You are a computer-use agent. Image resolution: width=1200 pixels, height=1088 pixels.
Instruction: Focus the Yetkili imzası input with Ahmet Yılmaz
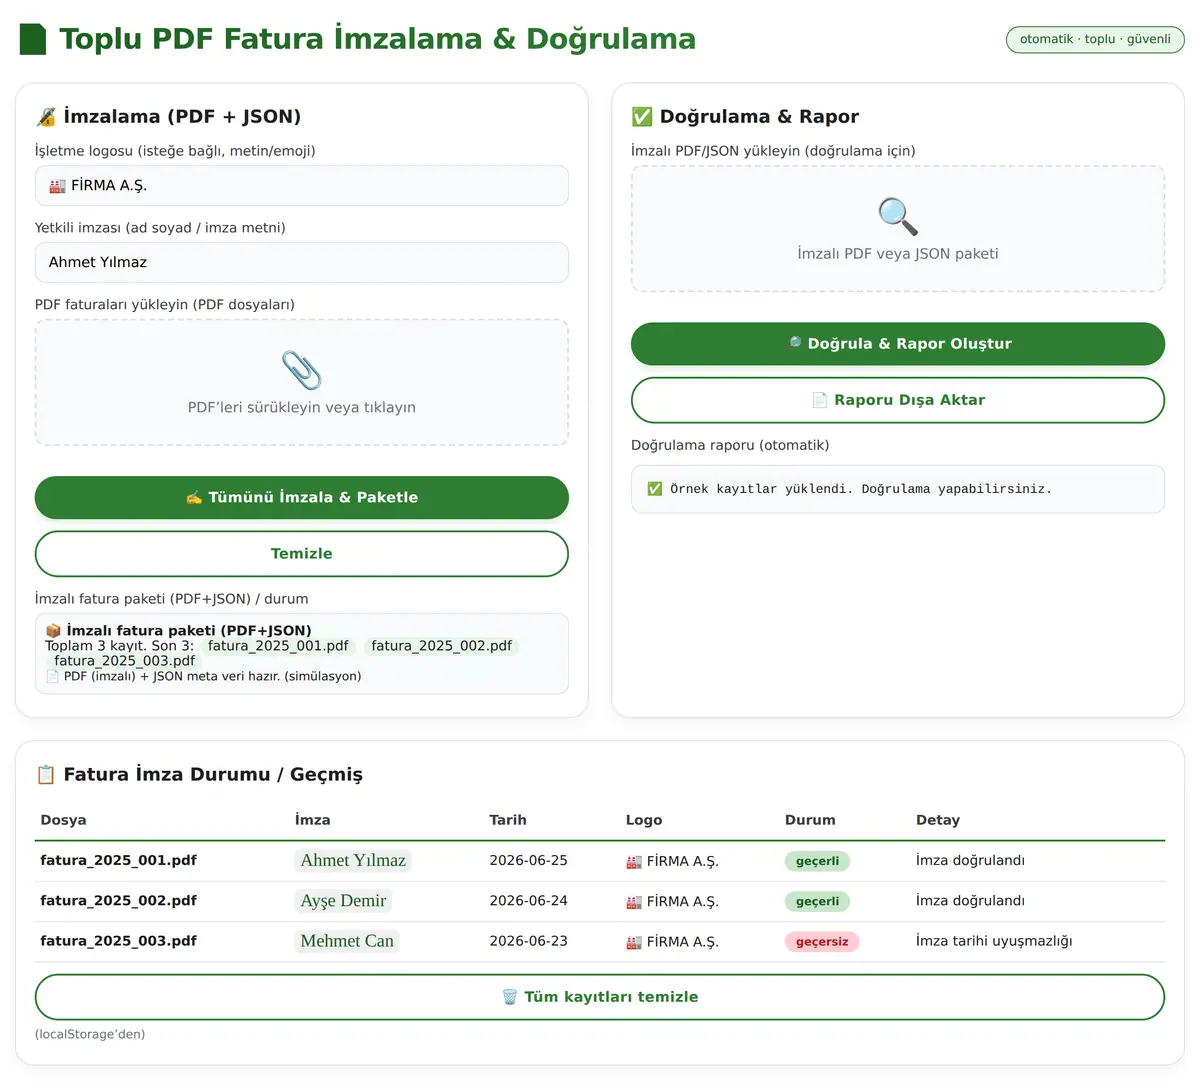(302, 263)
